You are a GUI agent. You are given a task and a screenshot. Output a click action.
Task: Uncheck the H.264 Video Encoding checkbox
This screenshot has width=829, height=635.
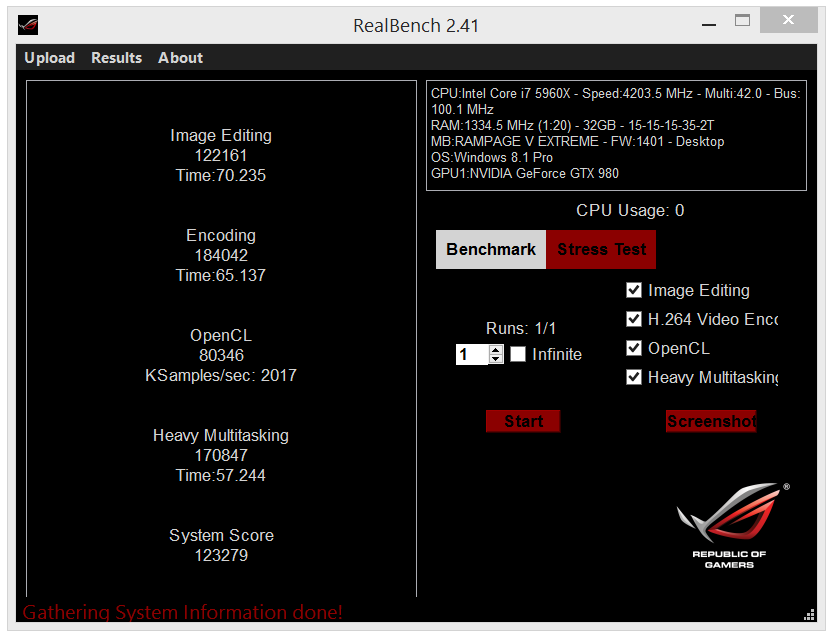click(633, 319)
